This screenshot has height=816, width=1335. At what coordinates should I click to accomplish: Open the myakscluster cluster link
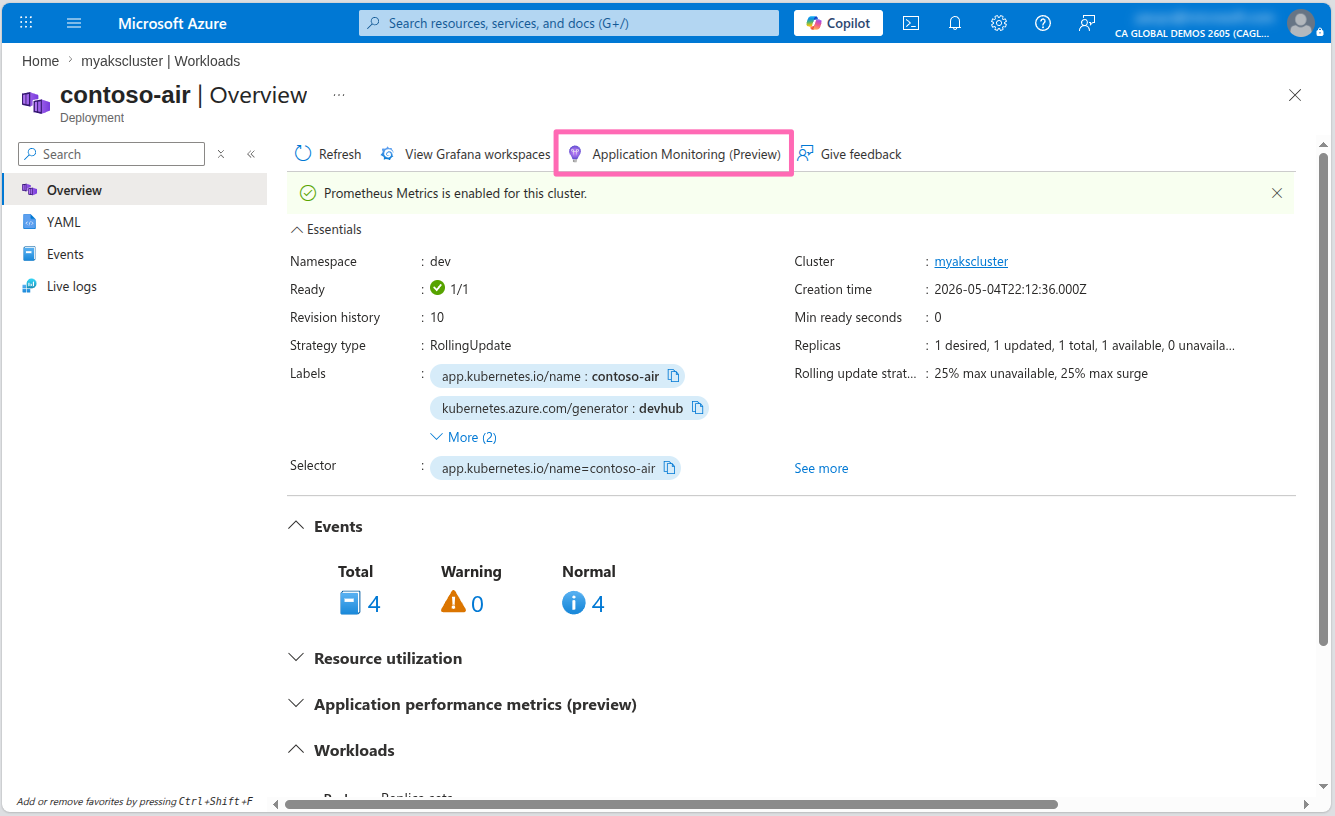pyautogui.click(x=971, y=261)
